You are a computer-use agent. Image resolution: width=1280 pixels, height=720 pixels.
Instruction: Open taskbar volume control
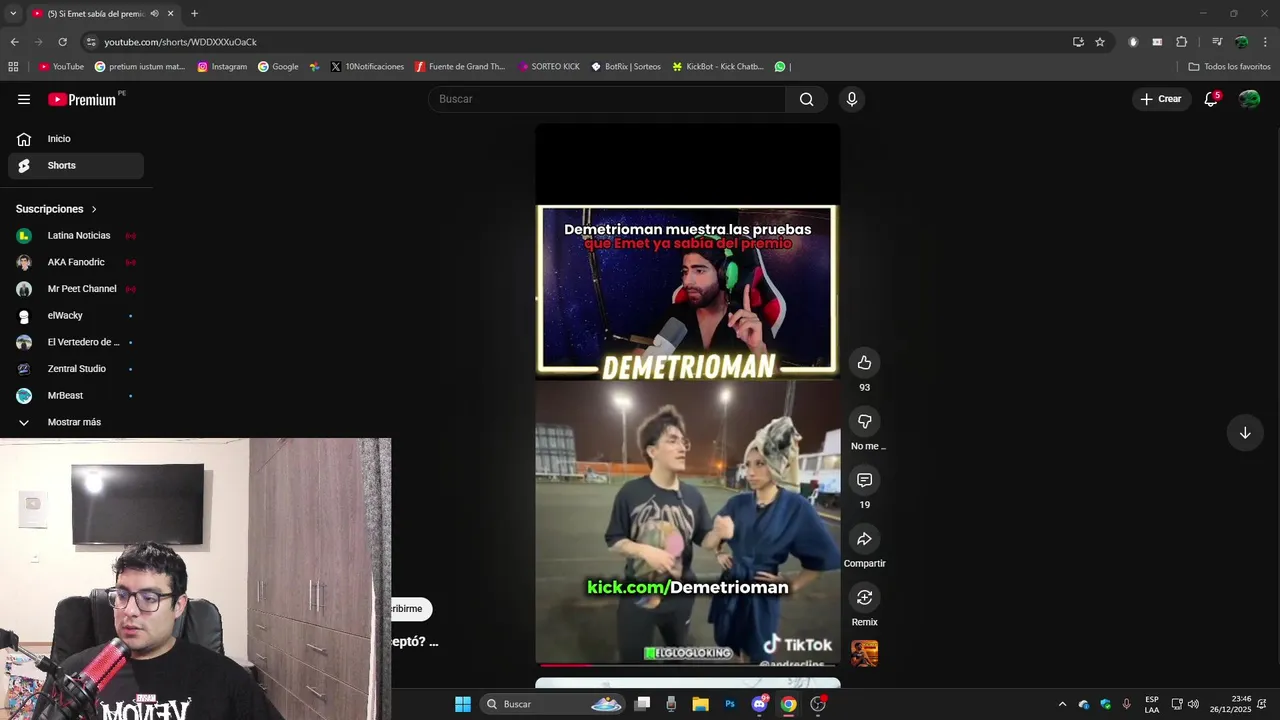coord(1193,704)
